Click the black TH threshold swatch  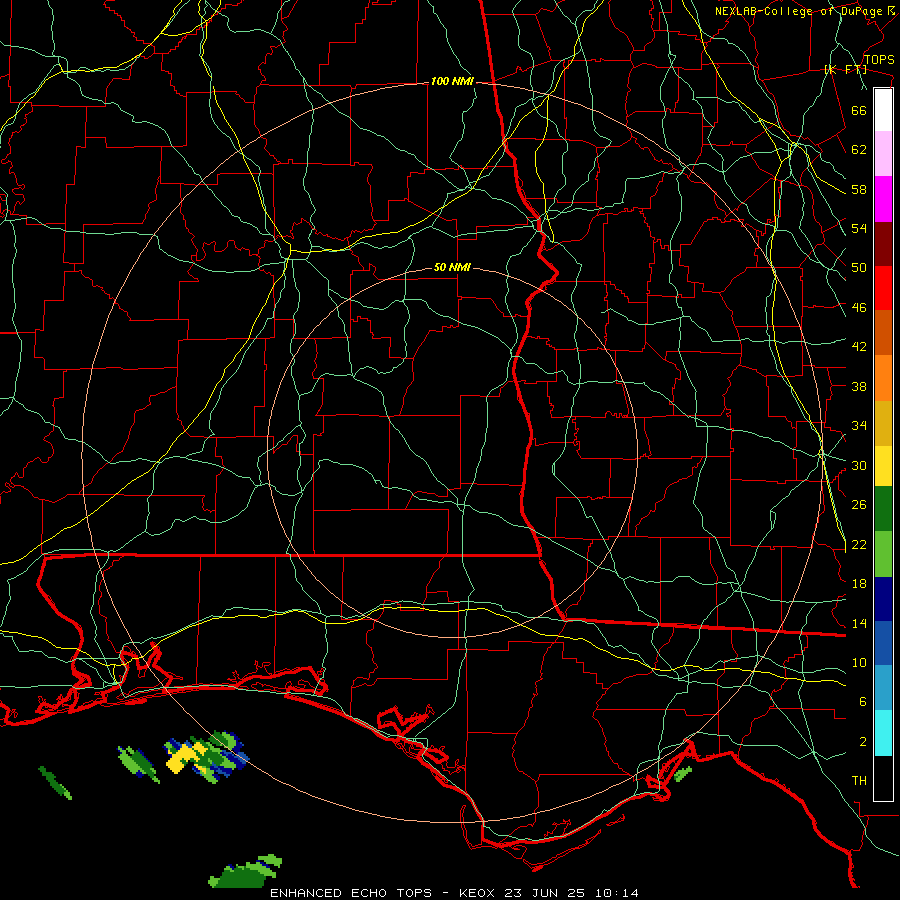pos(883,778)
